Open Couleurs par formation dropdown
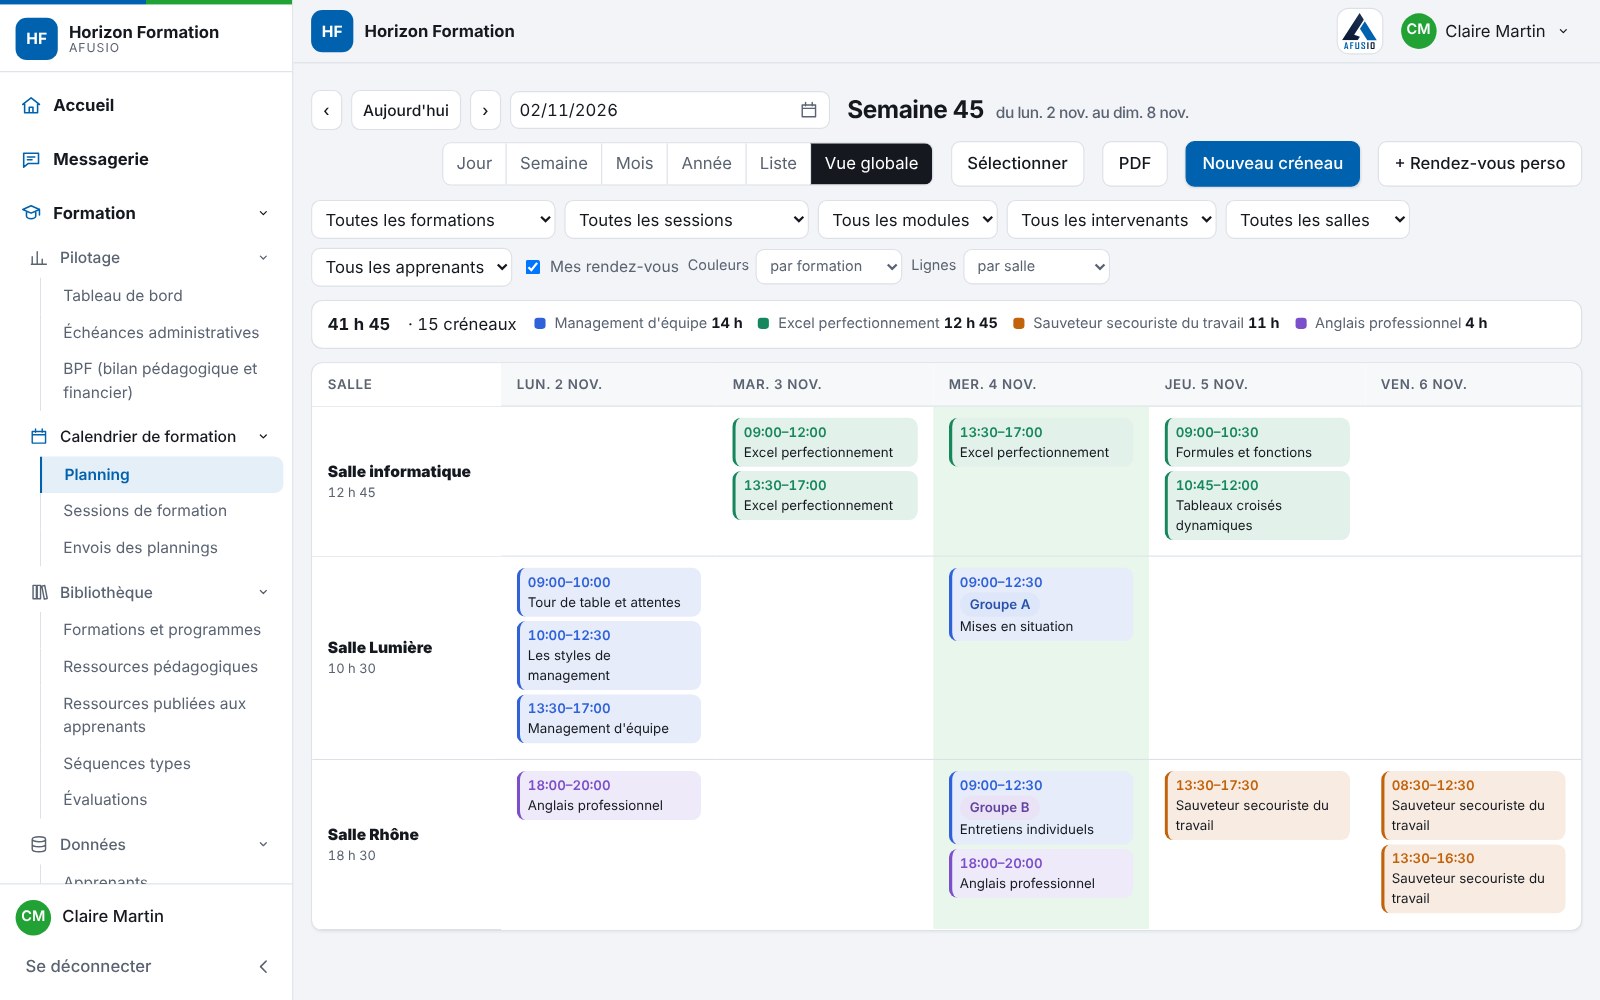Image resolution: width=1600 pixels, height=1000 pixels. pos(829,266)
